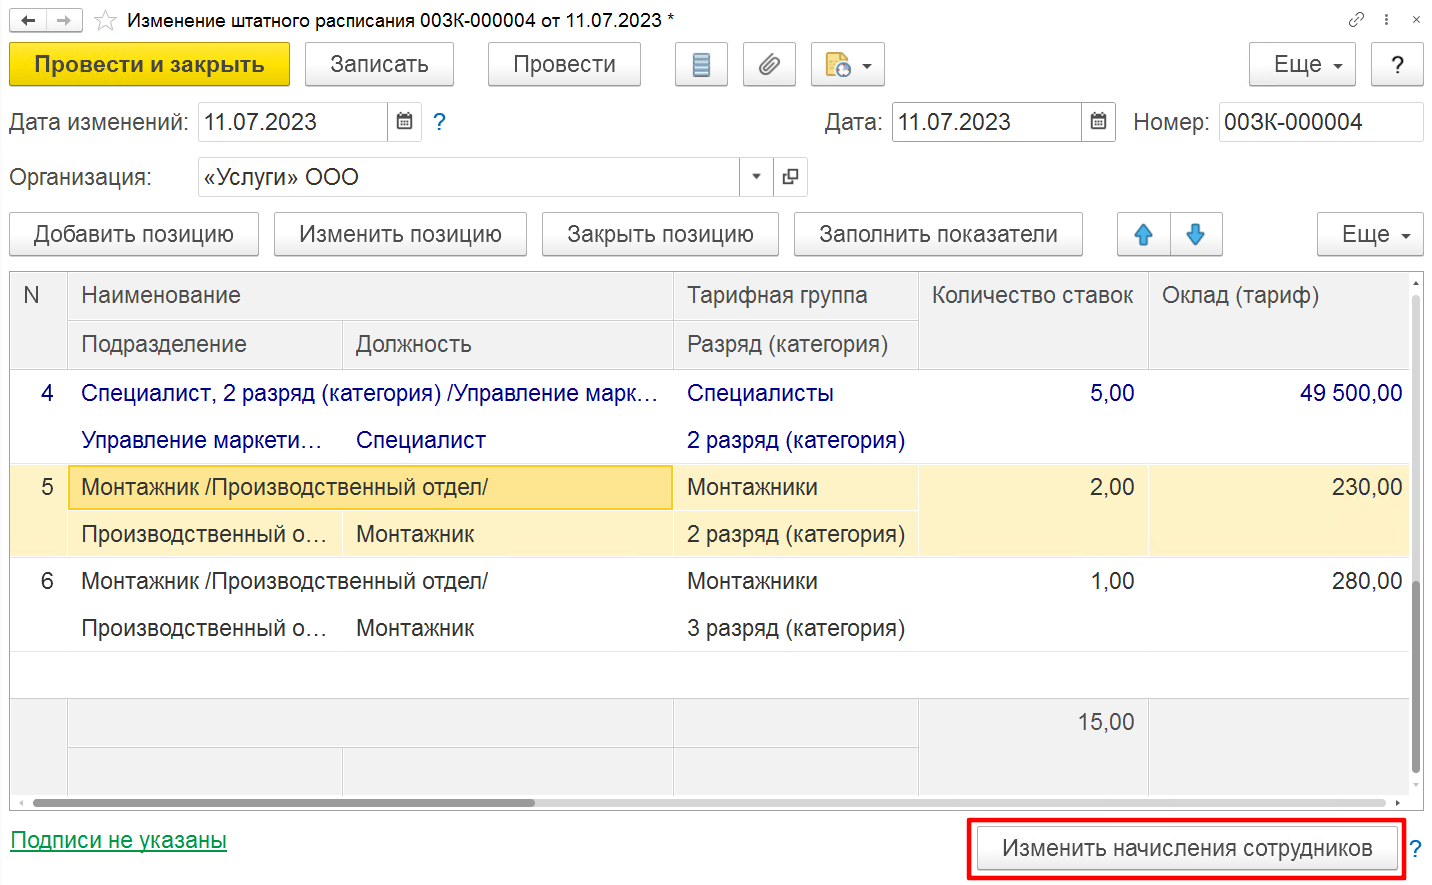Go back with the left arrow
This screenshot has height=885, width=1432.
28,20
